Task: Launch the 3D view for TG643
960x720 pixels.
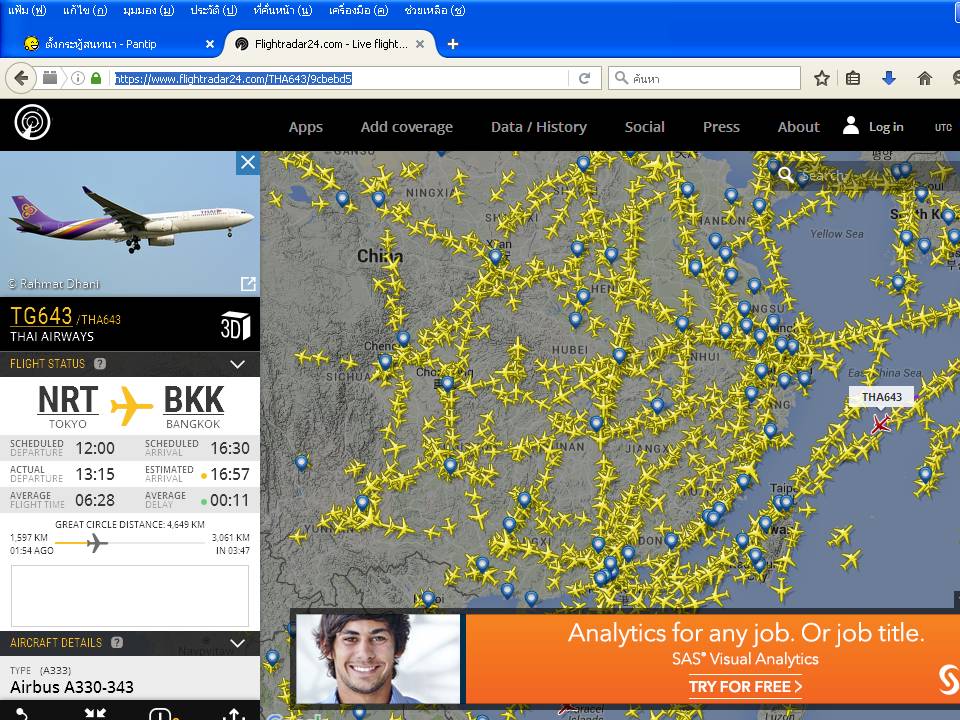Action: [x=236, y=326]
